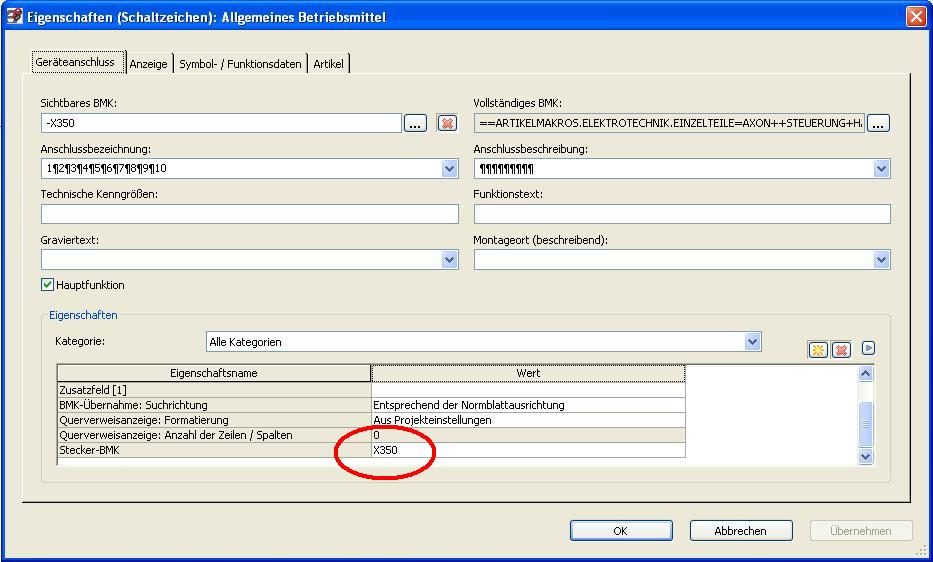Click the red X icon beside Sichtbares BMK
Viewport: 933px width, 562px height.
pos(447,123)
